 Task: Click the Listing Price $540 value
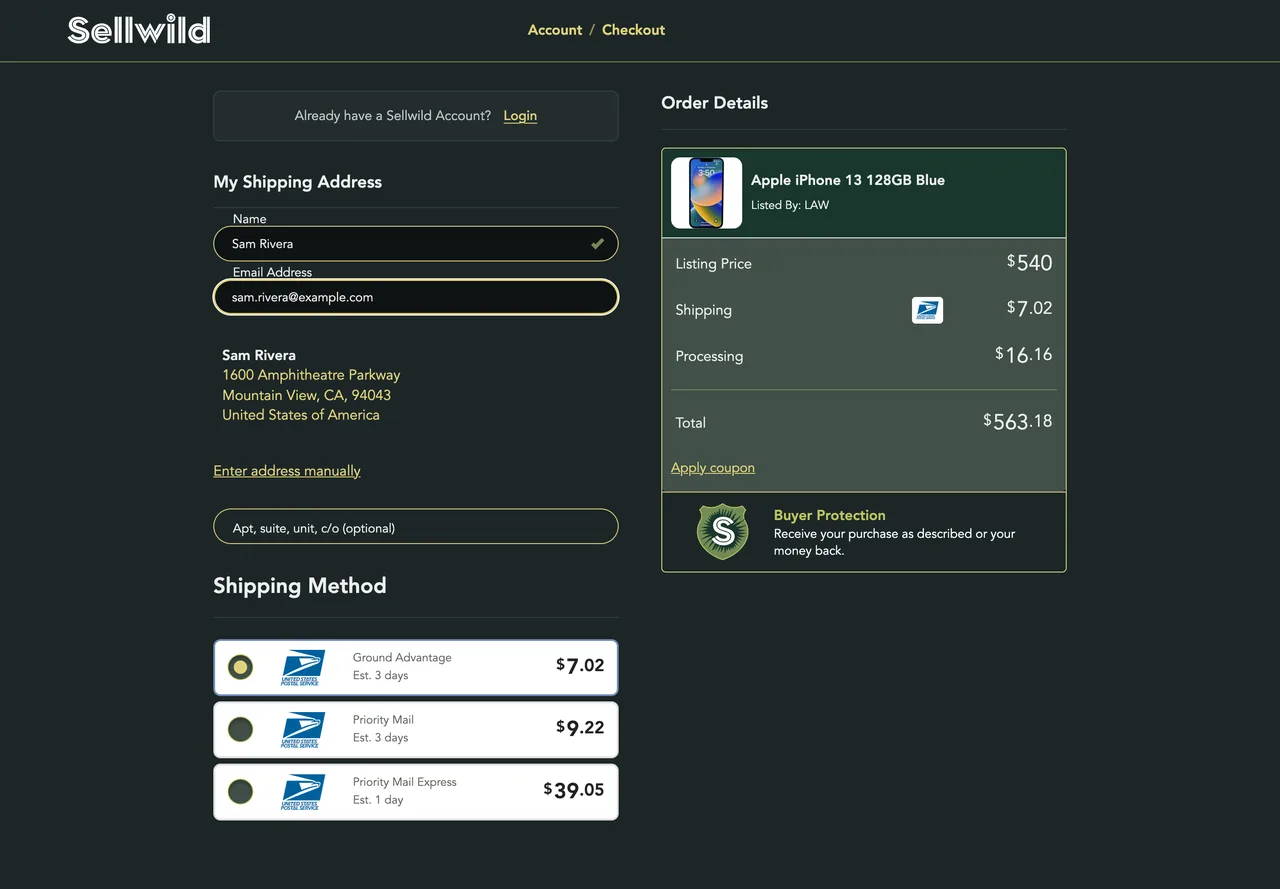(1030, 263)
